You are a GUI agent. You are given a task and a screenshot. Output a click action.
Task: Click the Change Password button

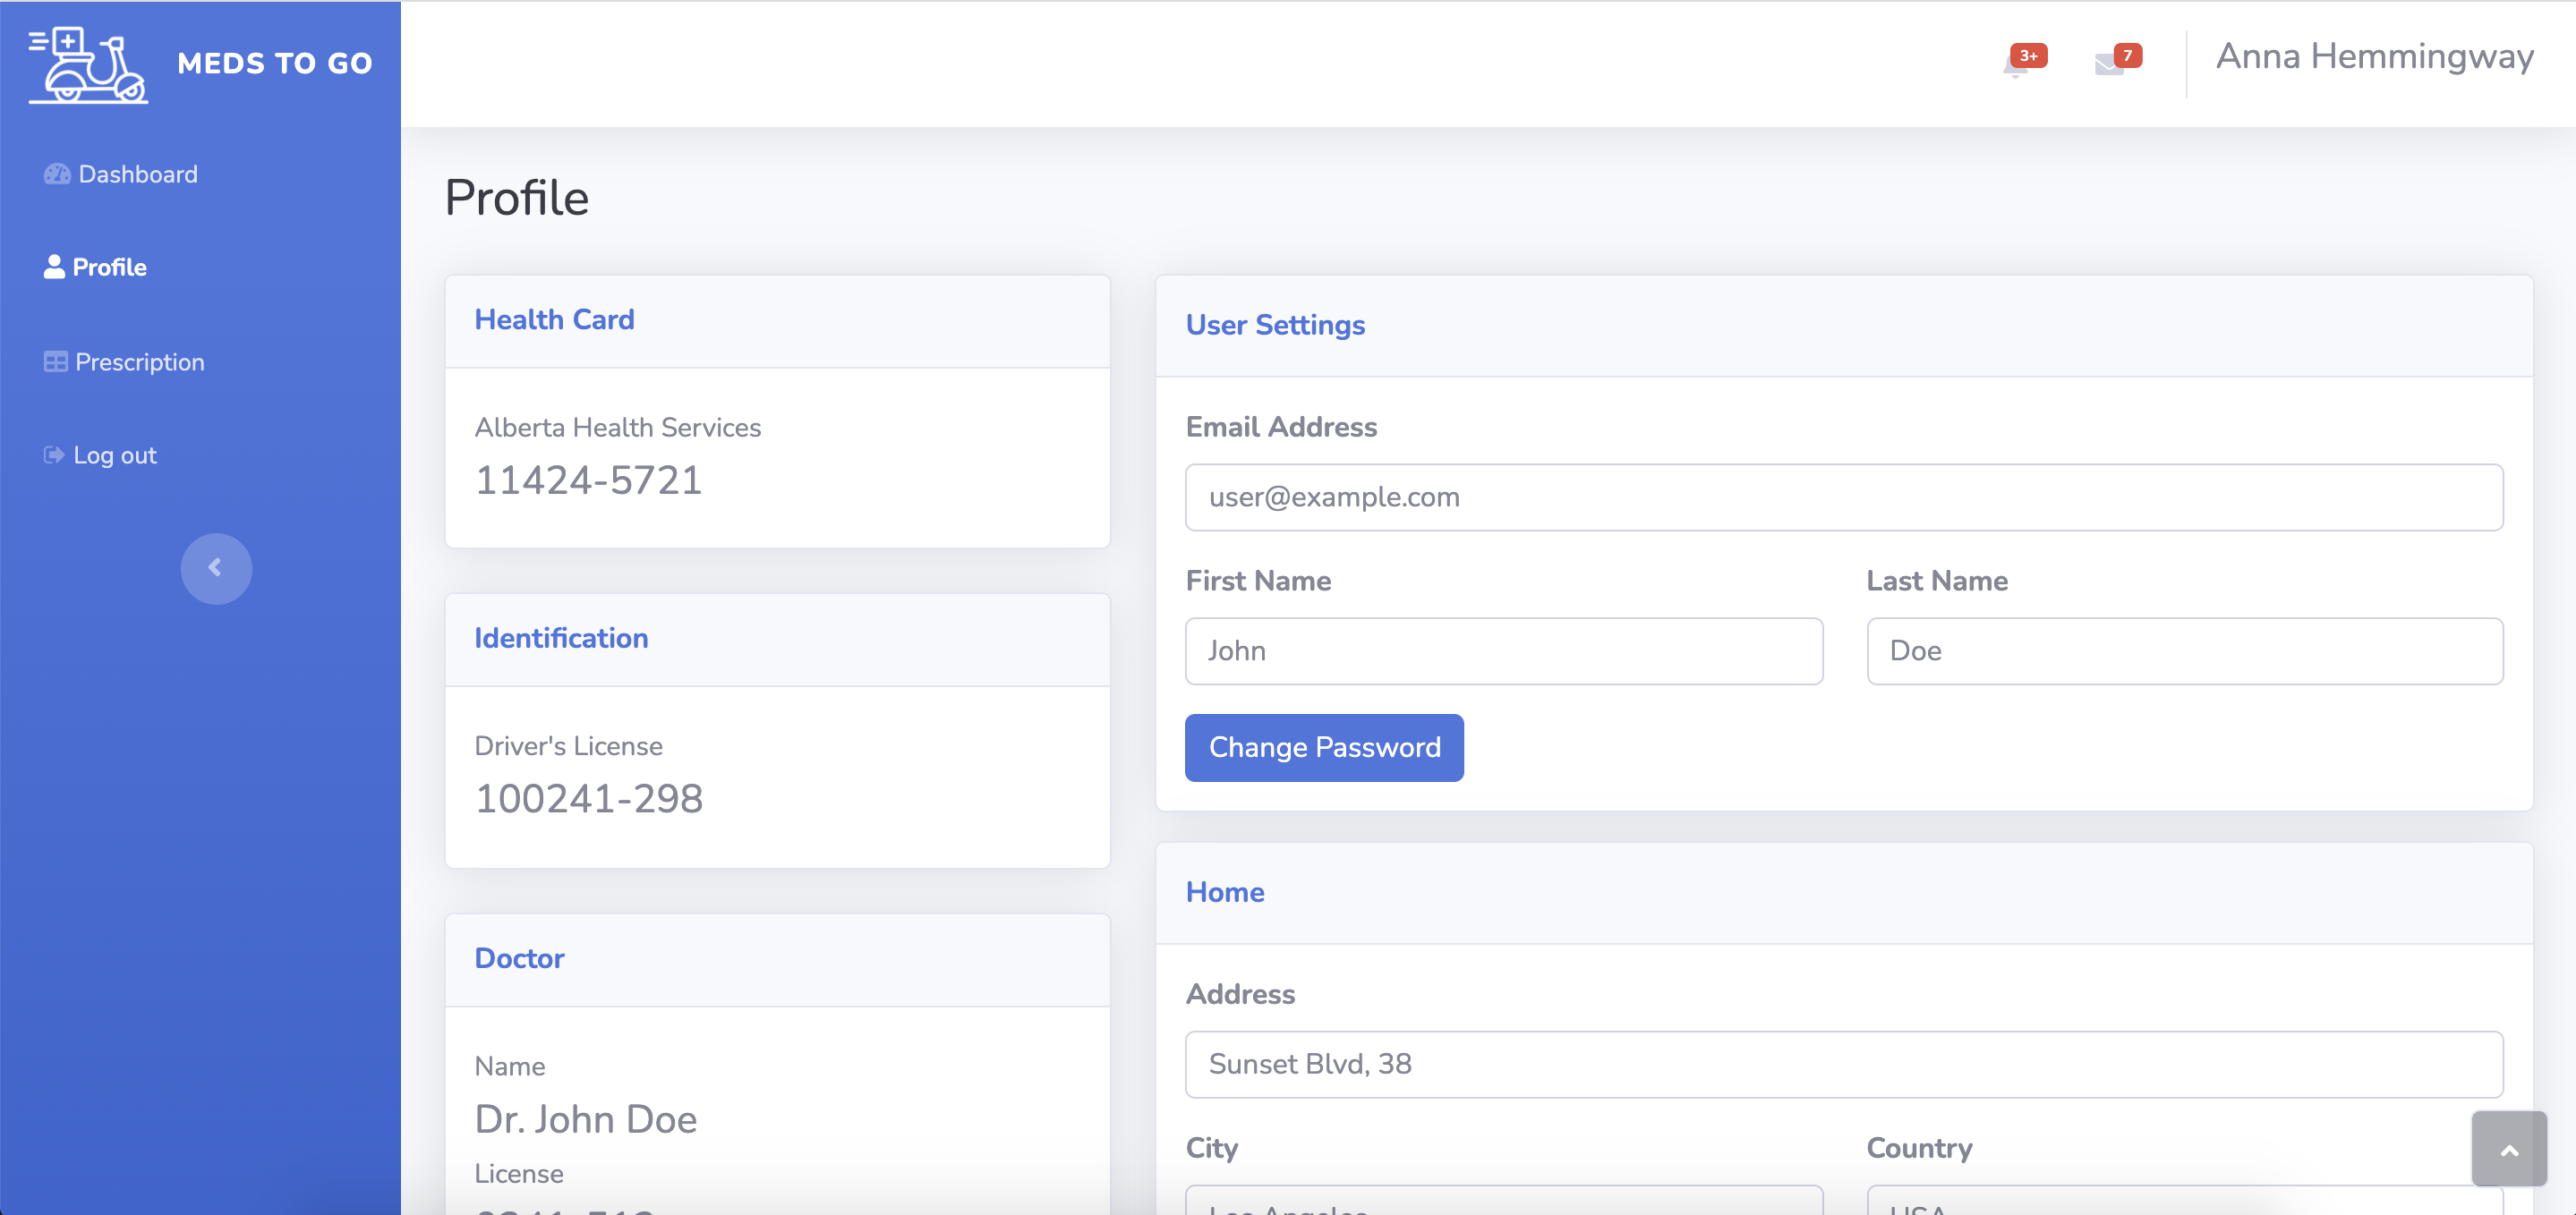point(1323,747)
